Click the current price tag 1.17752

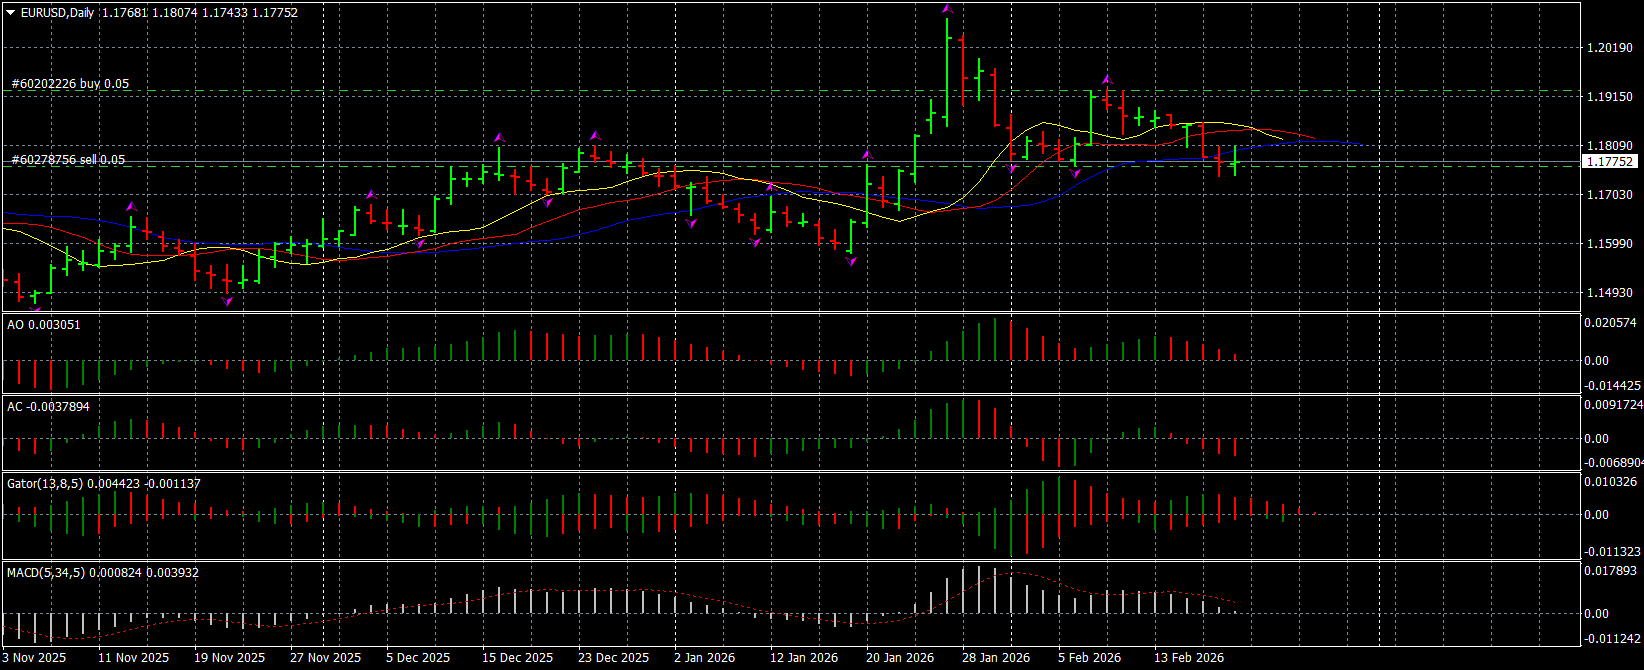[x=1610, y=161]
